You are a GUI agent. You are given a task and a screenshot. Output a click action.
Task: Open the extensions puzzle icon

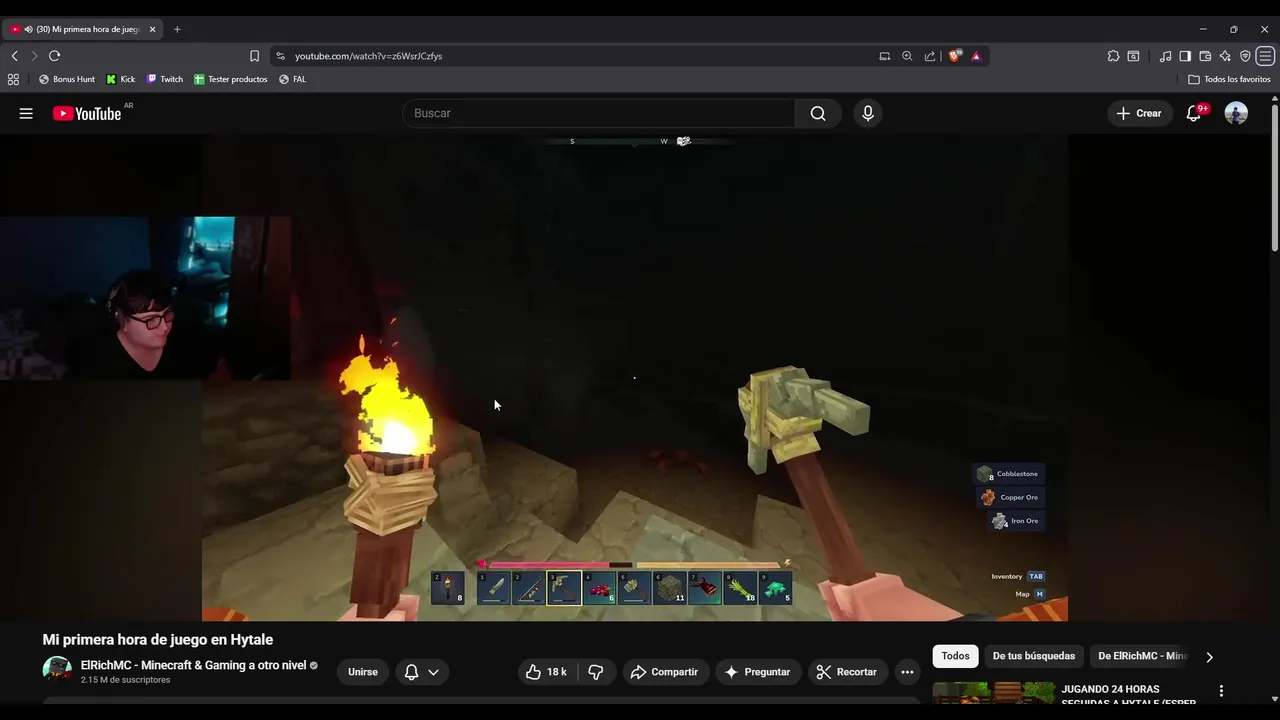[x=1113, y=56]
